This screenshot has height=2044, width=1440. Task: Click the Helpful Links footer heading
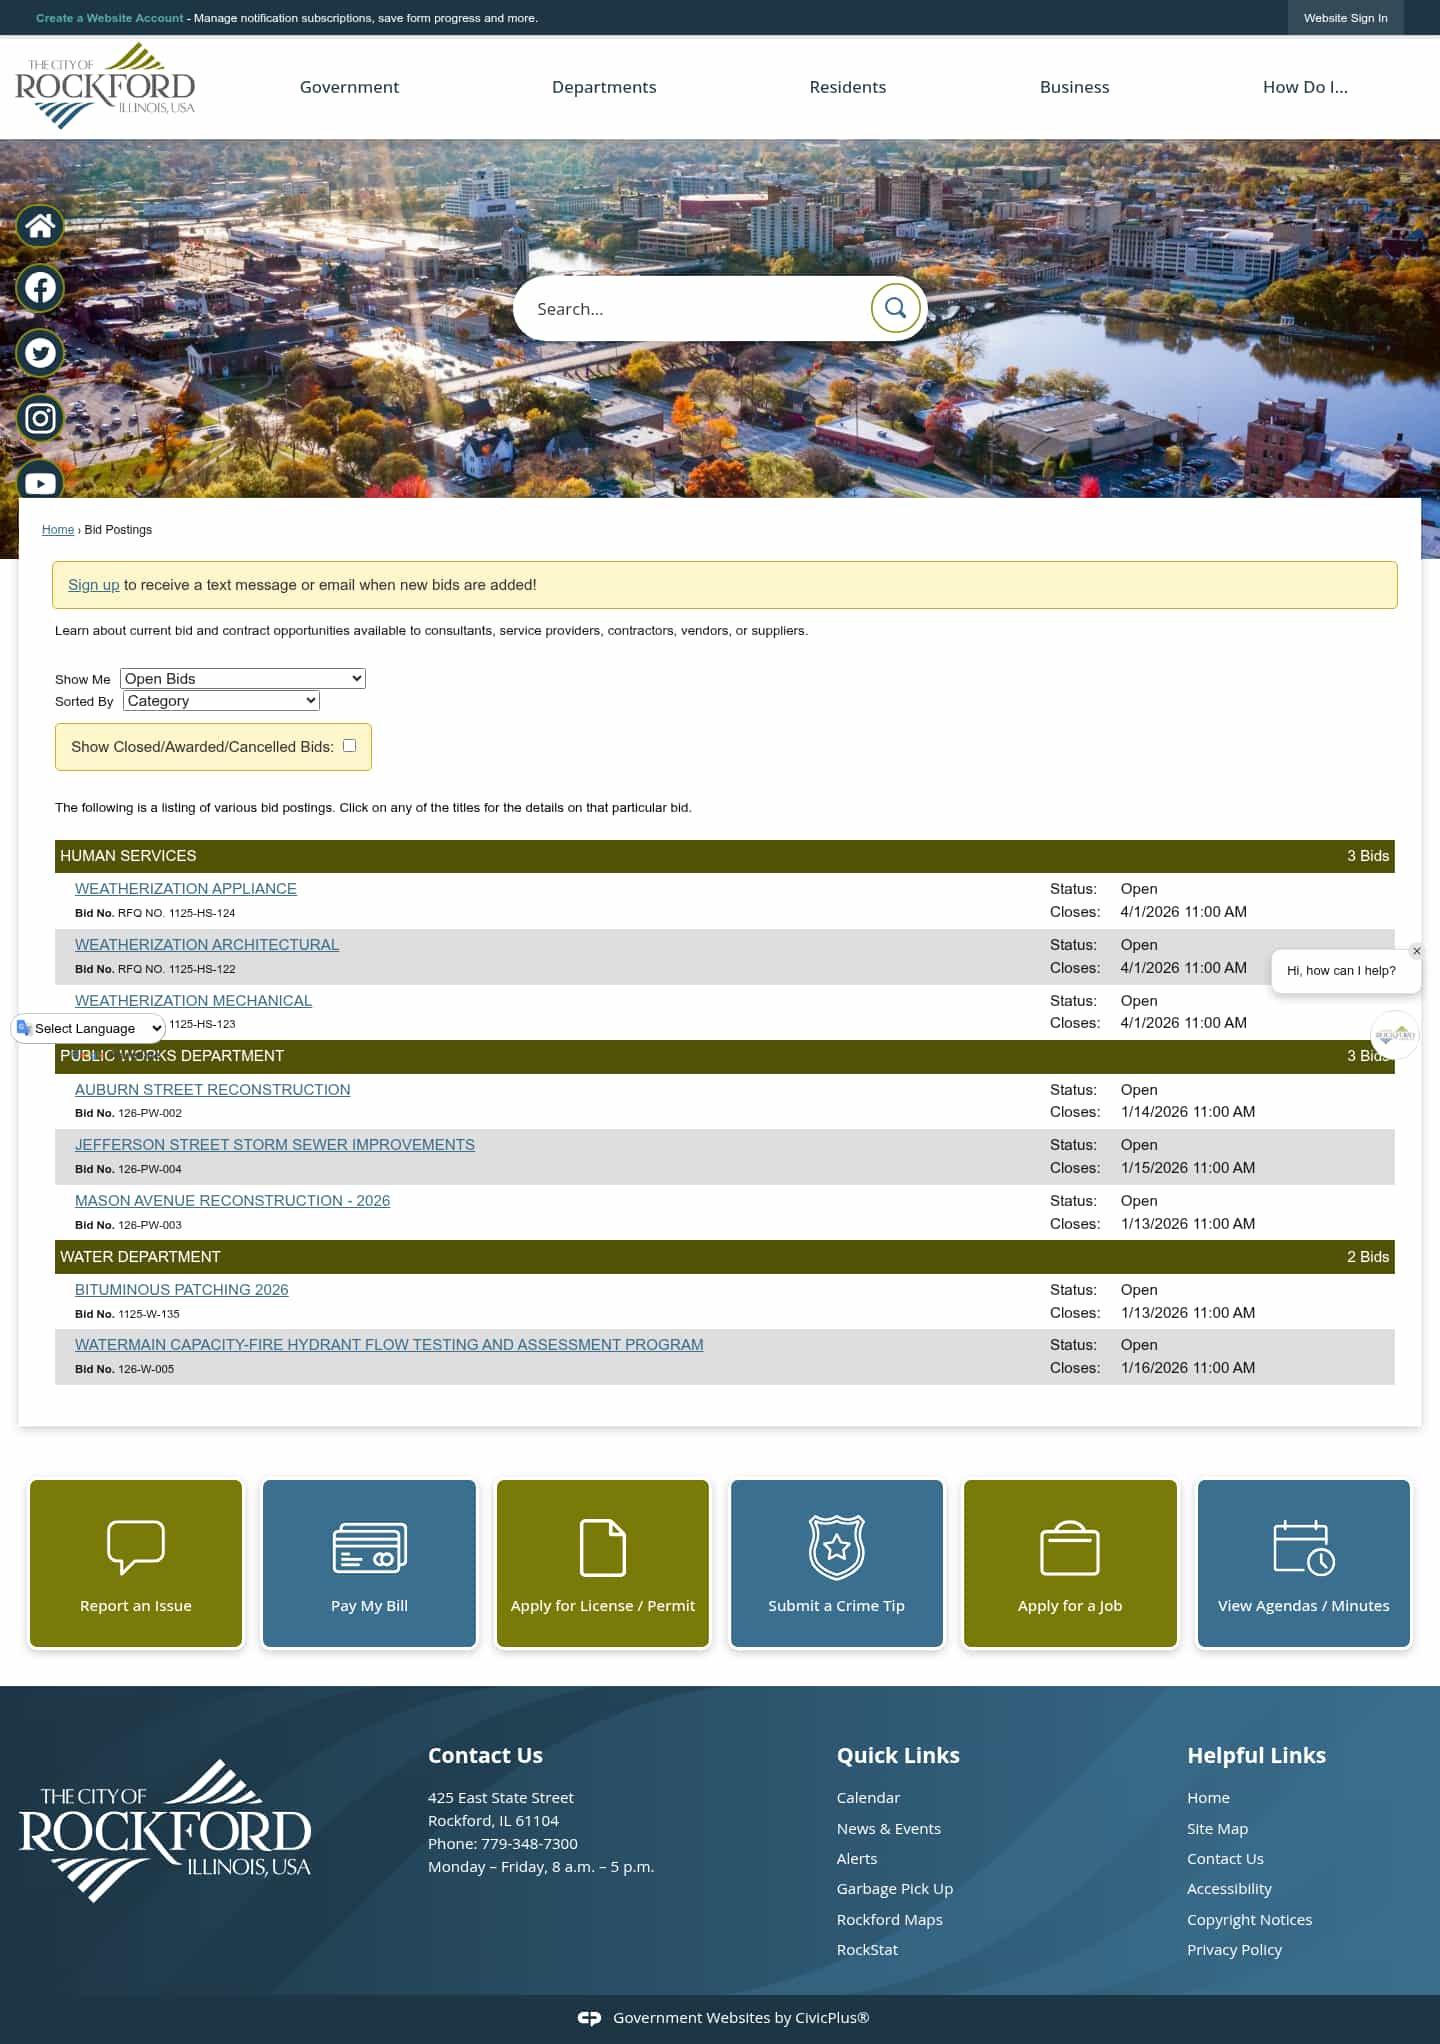pyautogui.click(x=1256, y=1755)
